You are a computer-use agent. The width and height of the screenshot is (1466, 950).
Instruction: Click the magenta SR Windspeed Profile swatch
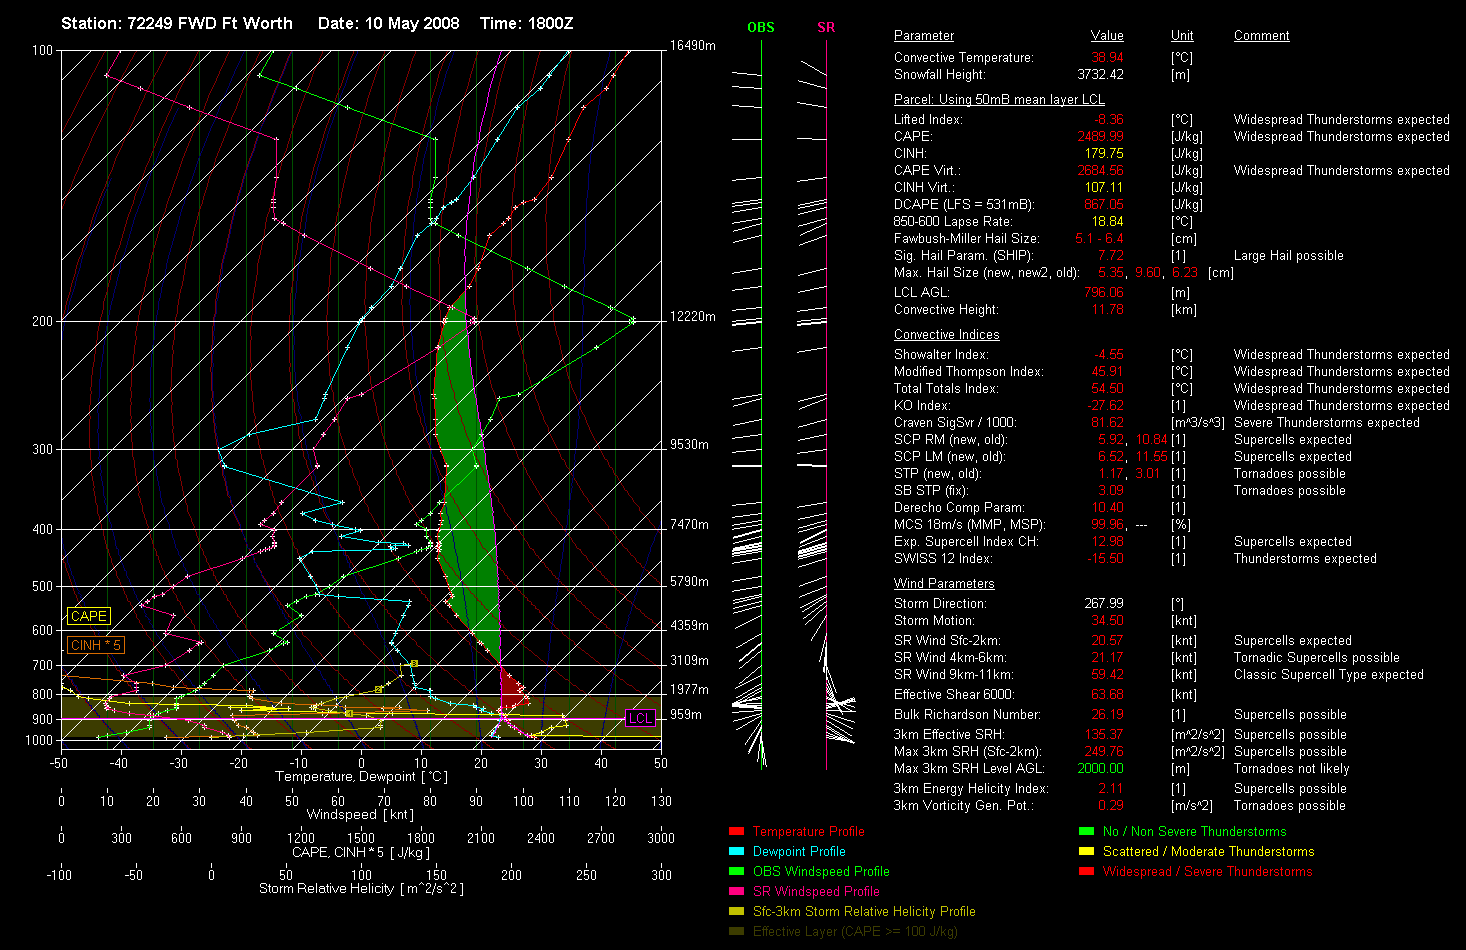pyautogui.click(x=736, y=891)
